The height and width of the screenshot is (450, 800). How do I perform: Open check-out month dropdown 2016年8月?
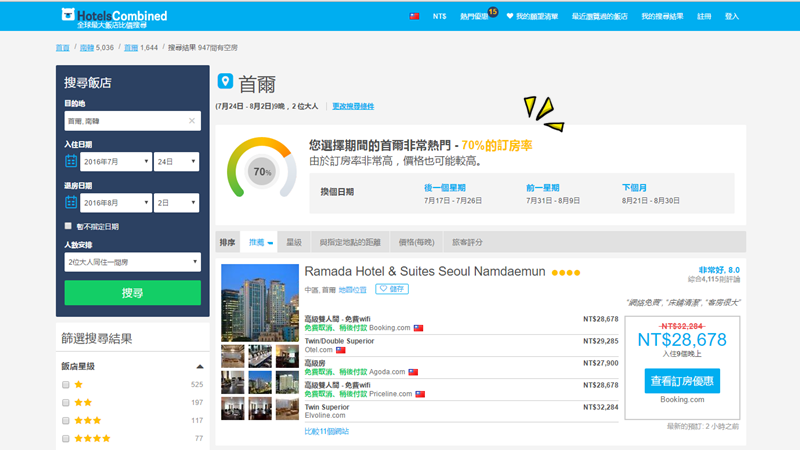[x=116, y=203]
